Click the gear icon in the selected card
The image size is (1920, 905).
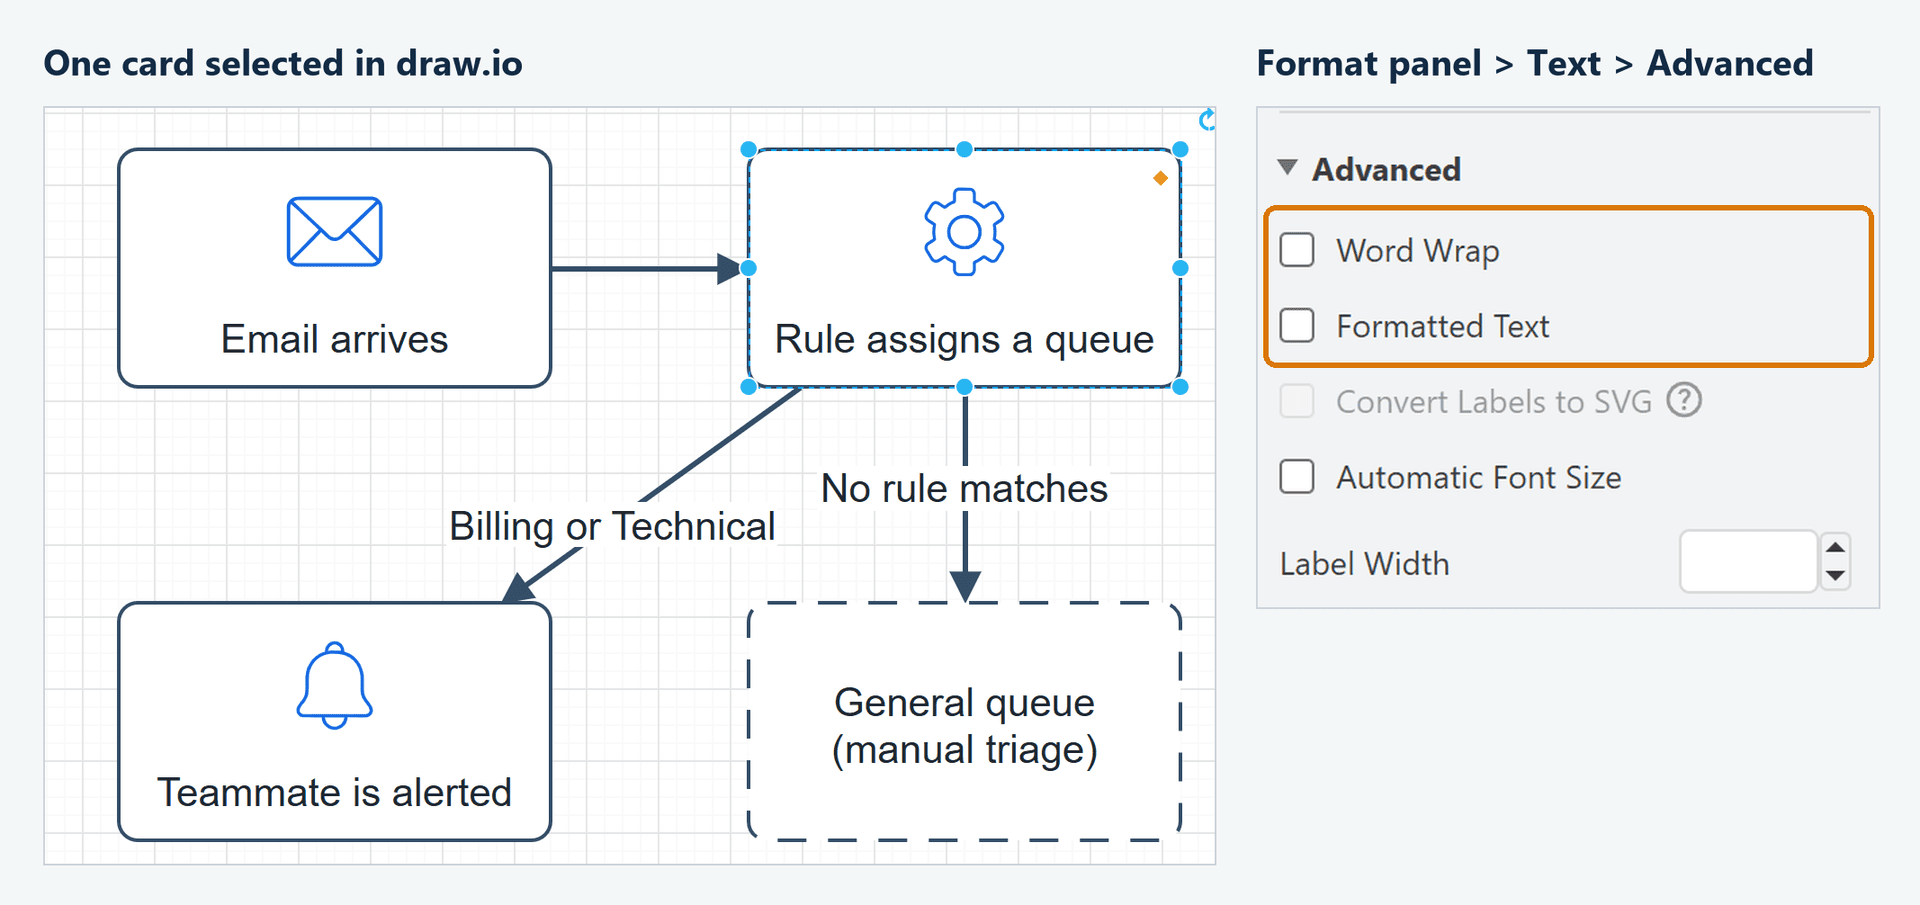tap(964, 231)
